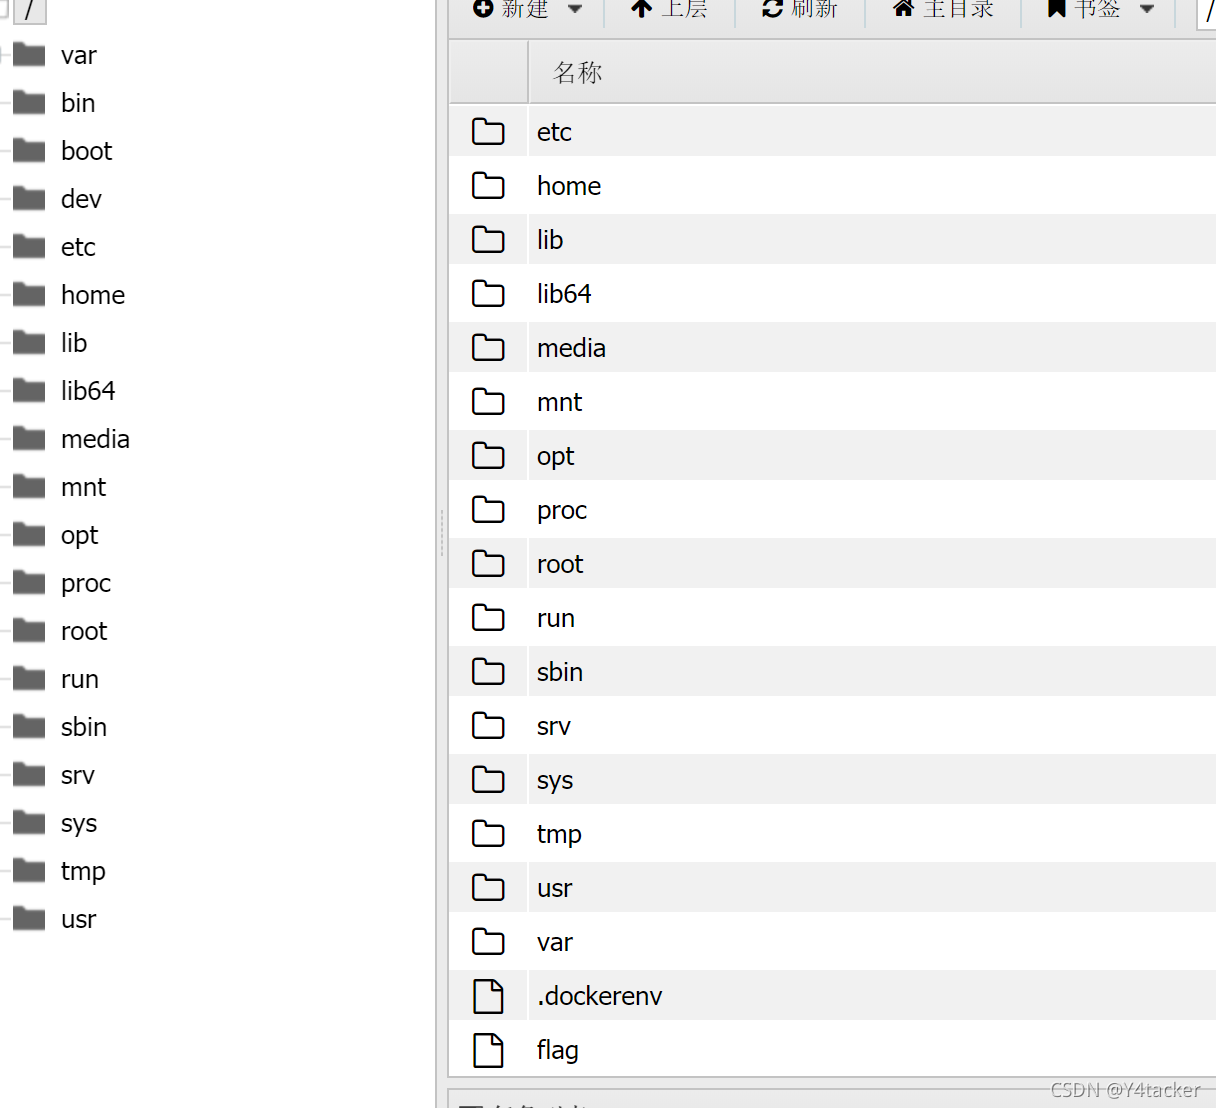Go to home directory 主目录
The height and width of the screenshot is (1108, 1216).
pyautogui.click(x=943, y=9)
